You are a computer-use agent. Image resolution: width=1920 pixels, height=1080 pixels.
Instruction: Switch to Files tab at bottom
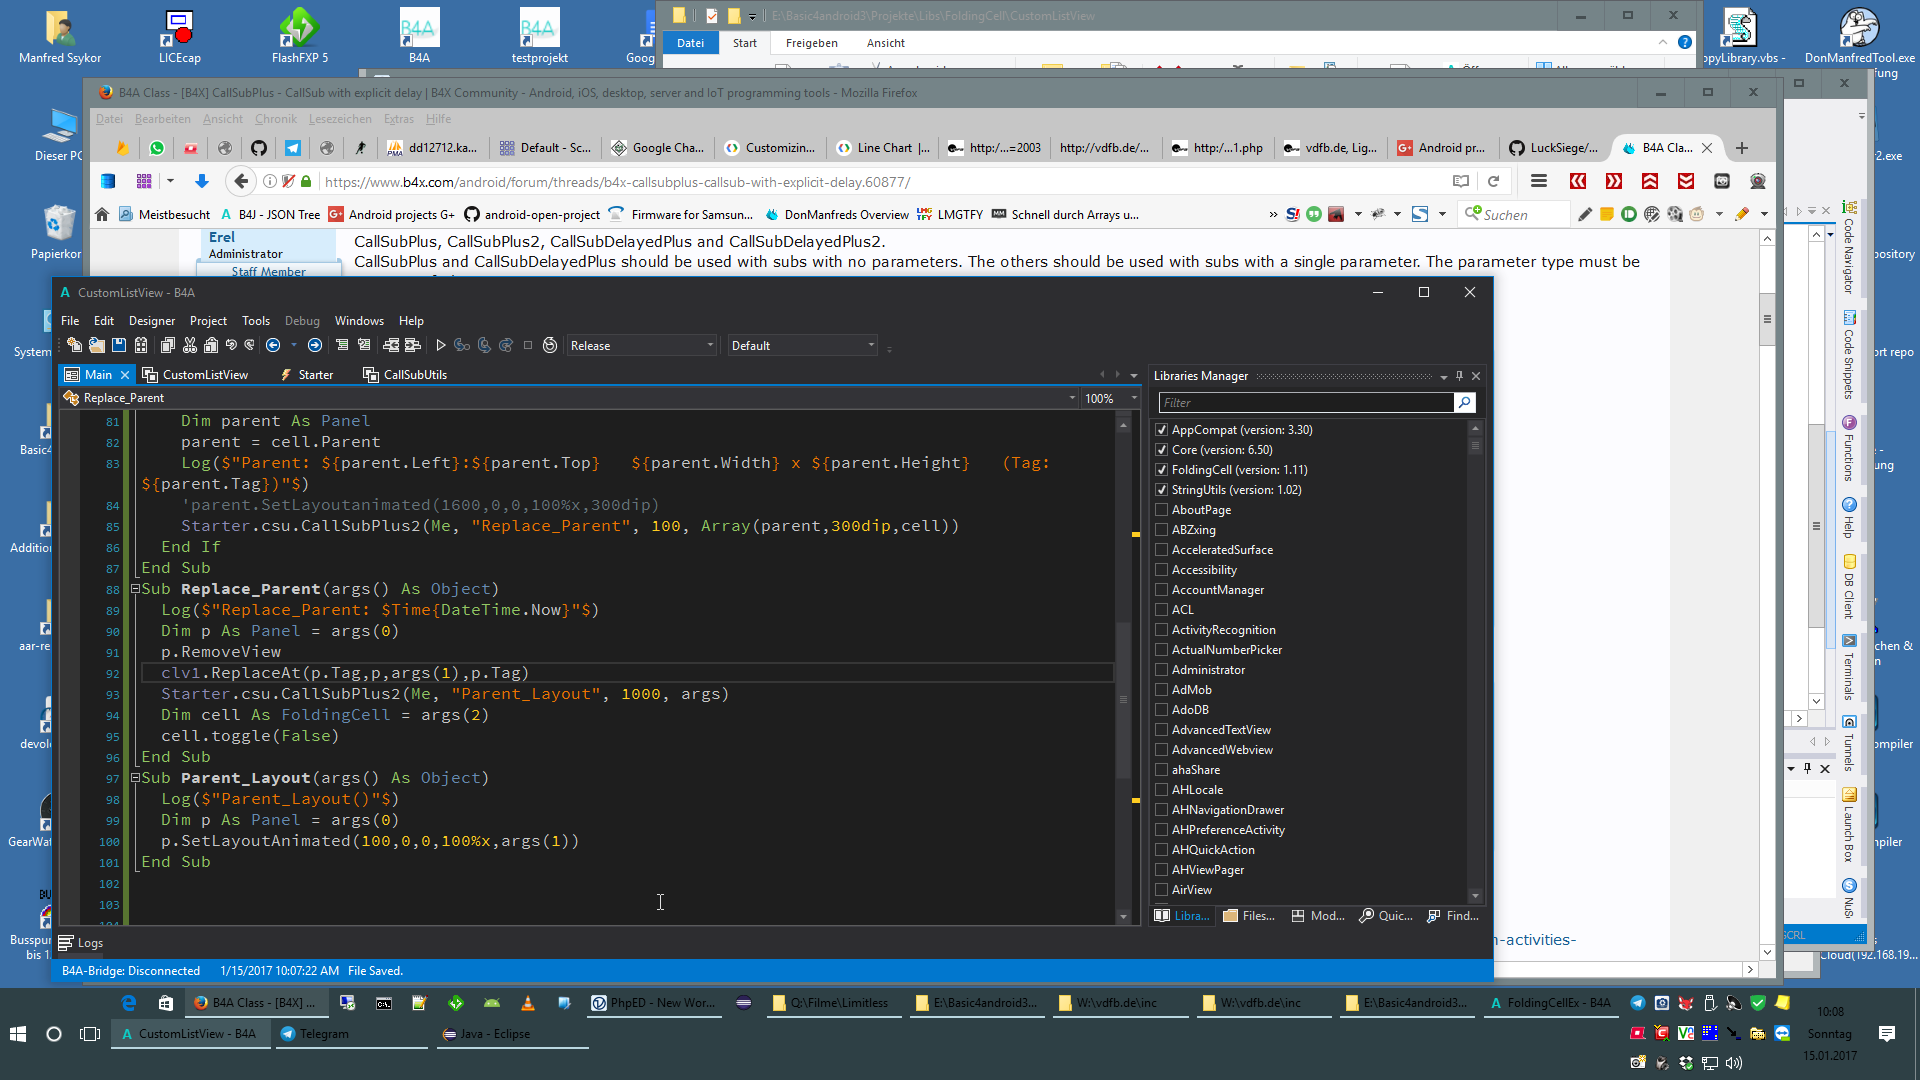pos(1249,916)
